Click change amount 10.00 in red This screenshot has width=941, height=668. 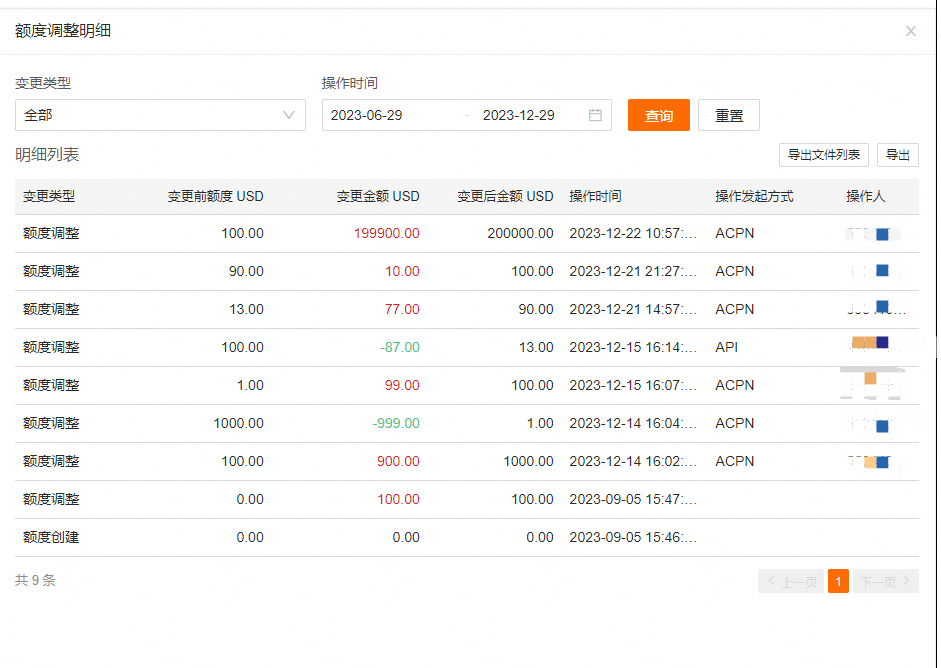[402, 271]
